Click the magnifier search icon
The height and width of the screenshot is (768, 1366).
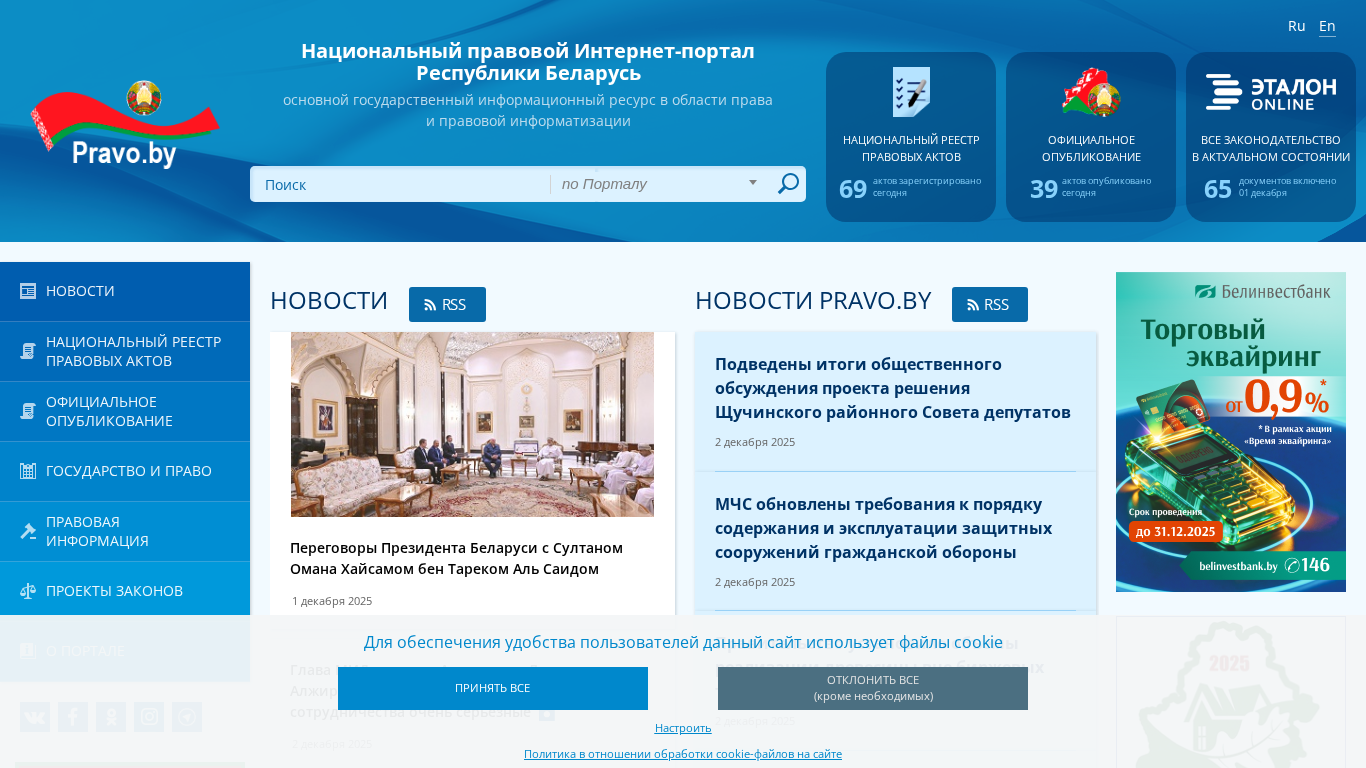(x=788, y=184)
